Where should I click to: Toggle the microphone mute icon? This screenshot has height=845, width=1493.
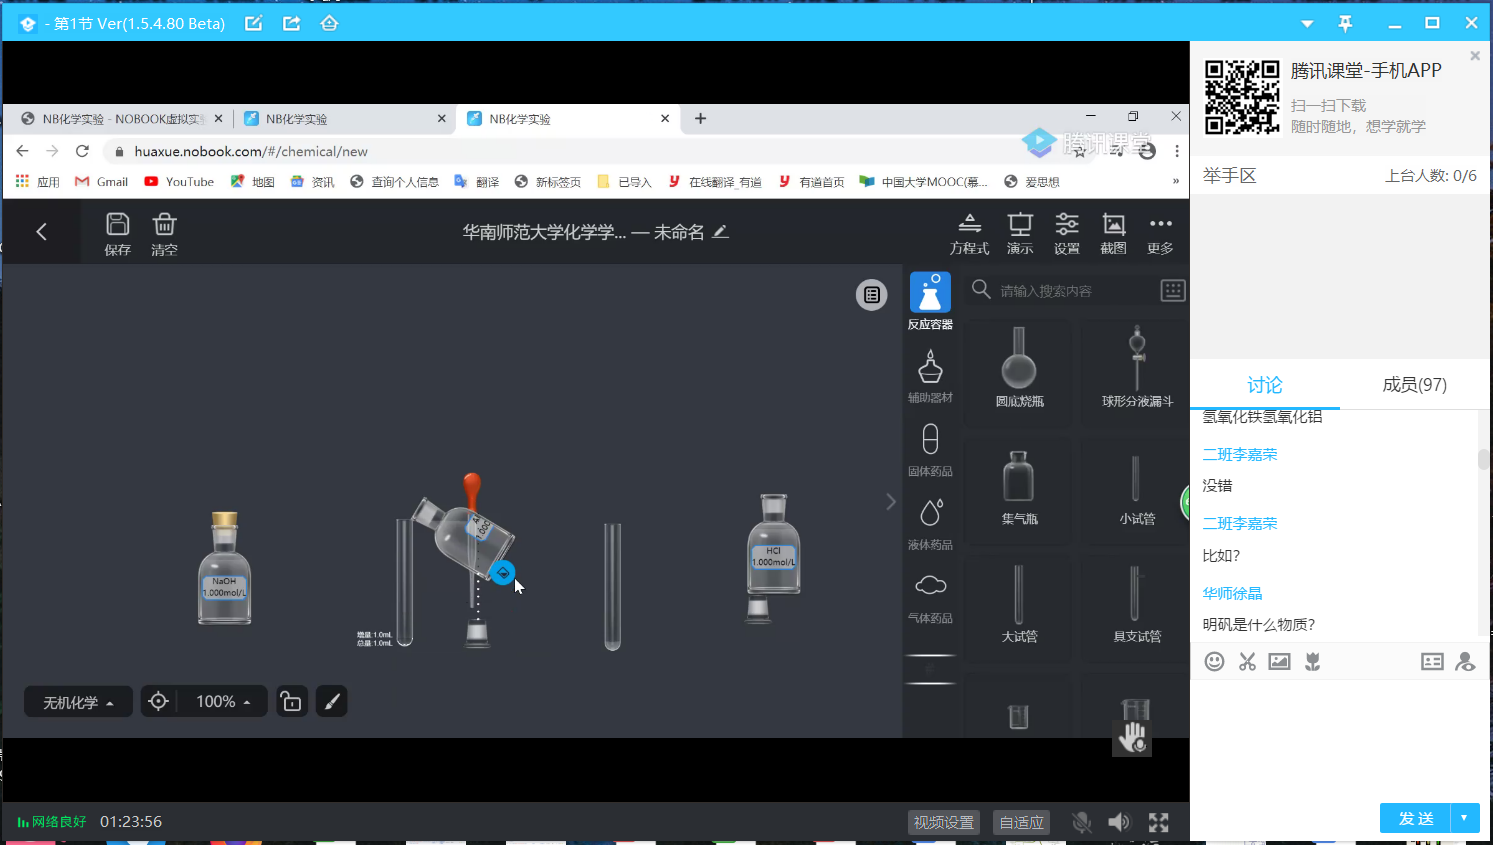tap(1082, 822)
